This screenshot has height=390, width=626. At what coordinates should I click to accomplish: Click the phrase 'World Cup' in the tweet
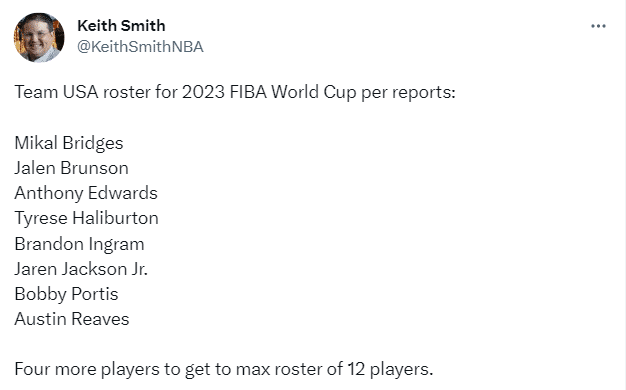(313, 92)
